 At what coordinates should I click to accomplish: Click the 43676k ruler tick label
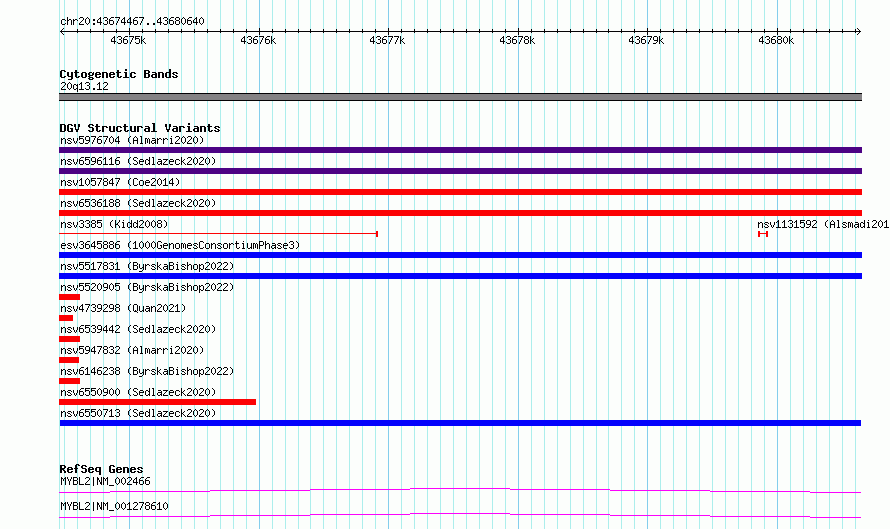(258, 40)
